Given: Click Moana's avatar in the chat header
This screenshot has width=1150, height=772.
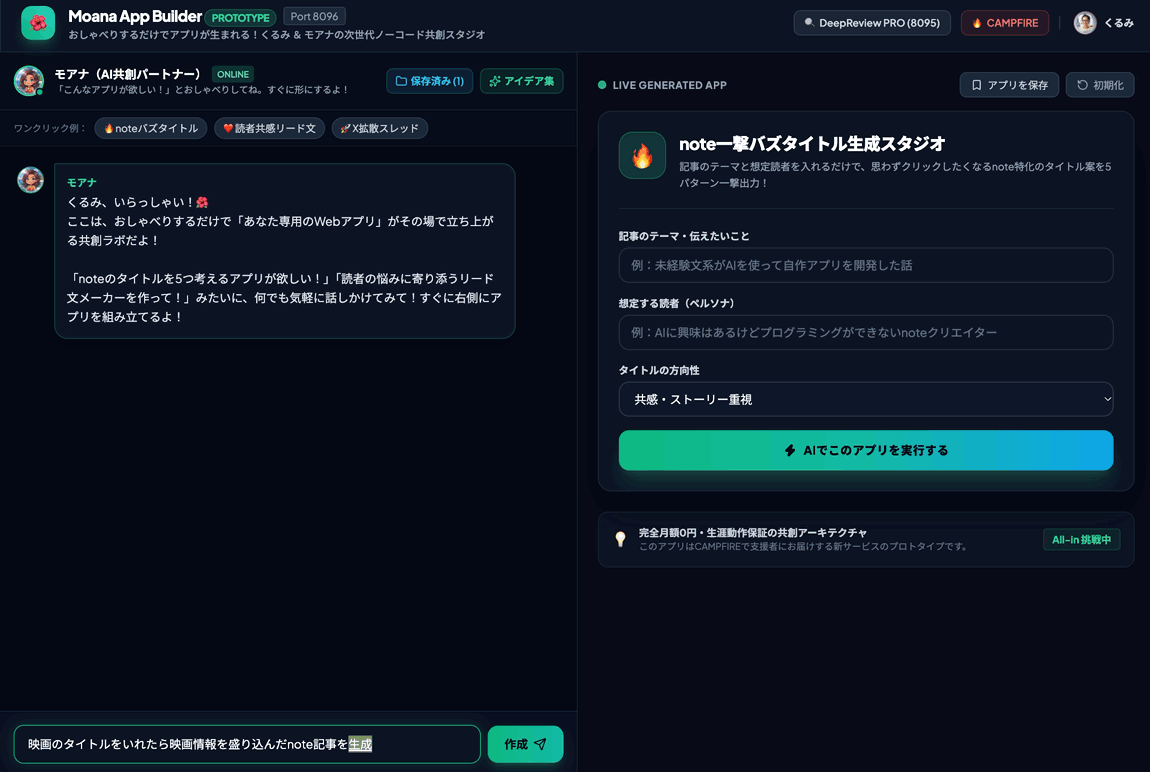Looking at the screenshot, I should [29, 81].
